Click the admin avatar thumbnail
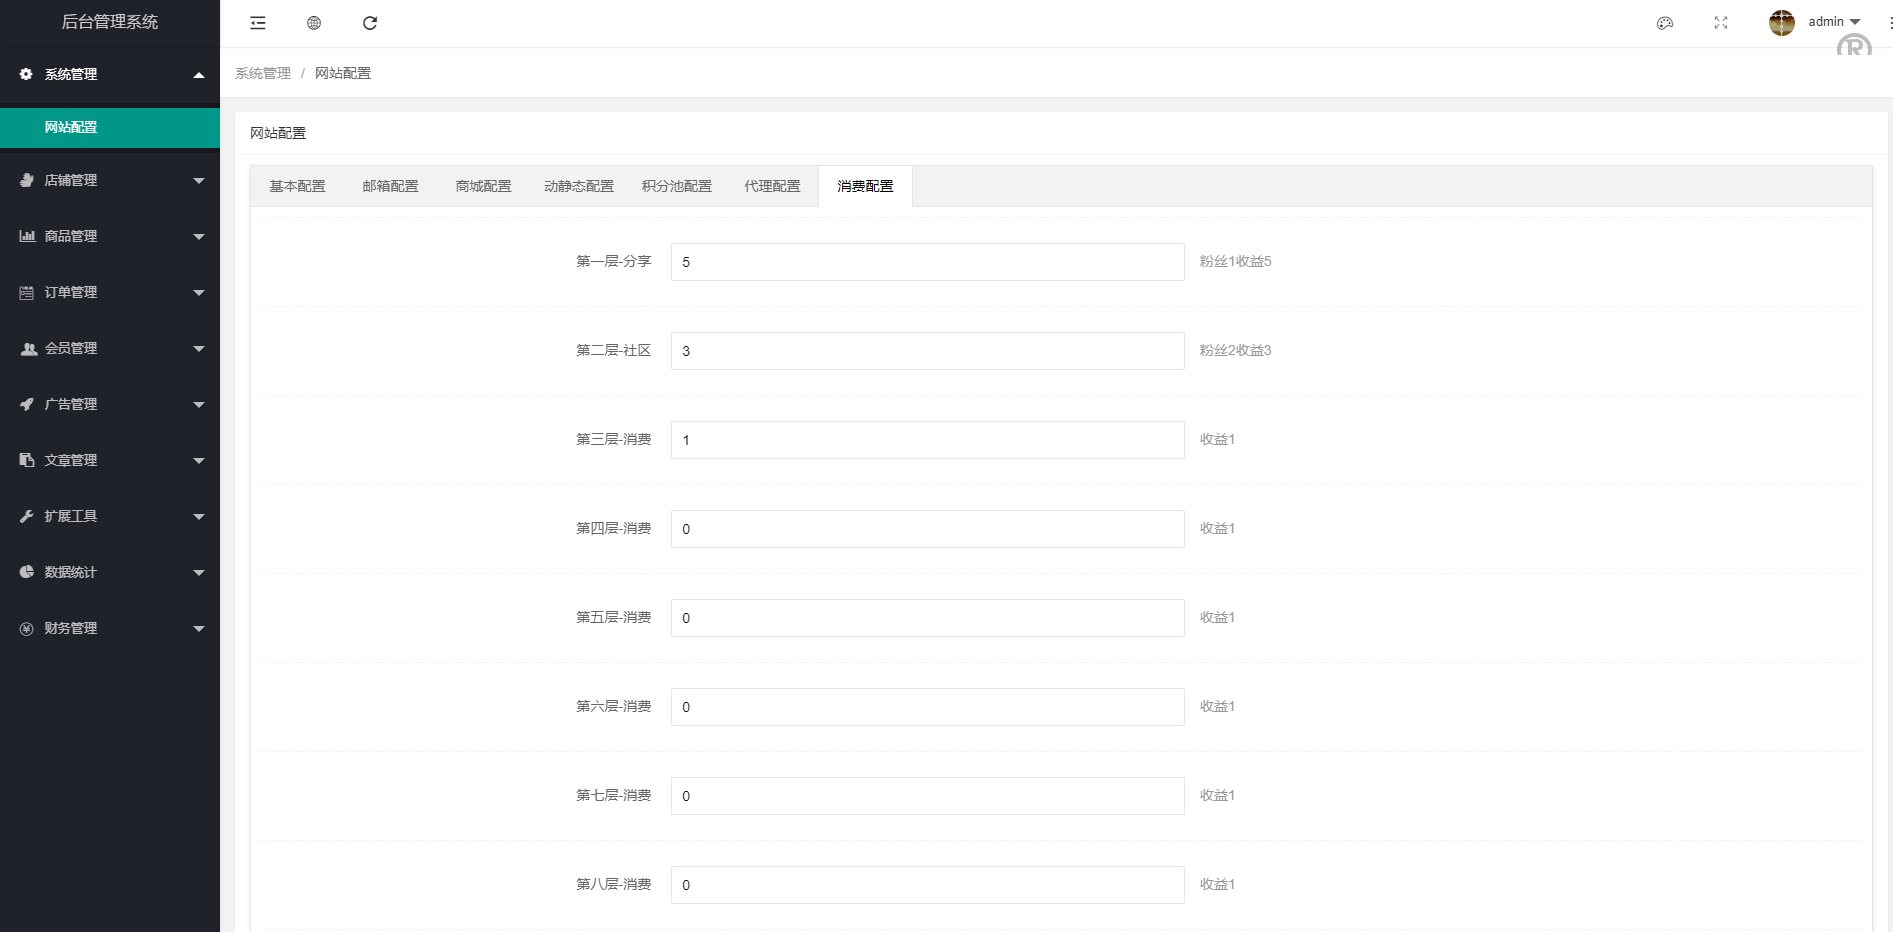1893x932 pixels. click(x=1781, y=21)
